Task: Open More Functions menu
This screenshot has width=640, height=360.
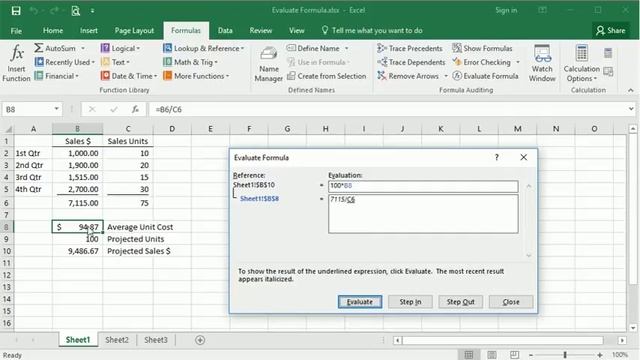Action: click(196, 76)
